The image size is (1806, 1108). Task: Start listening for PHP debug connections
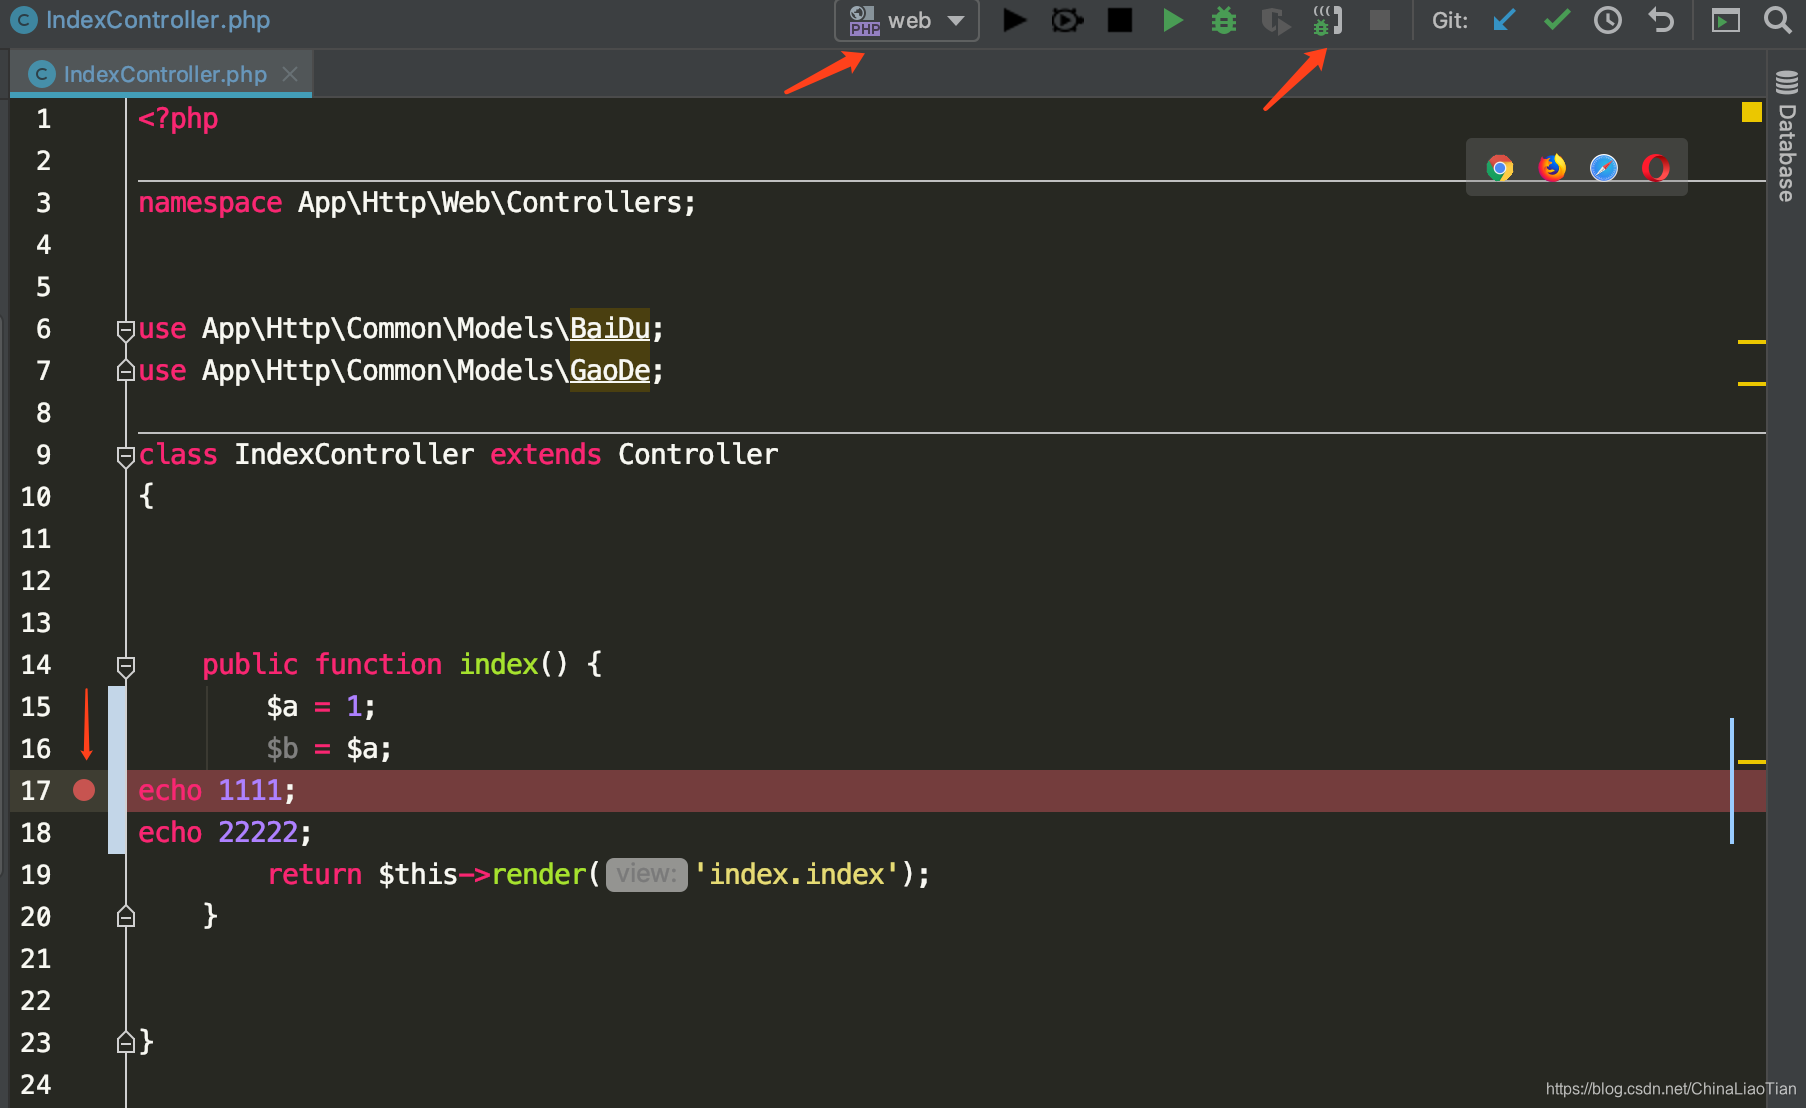(1326, 19)
